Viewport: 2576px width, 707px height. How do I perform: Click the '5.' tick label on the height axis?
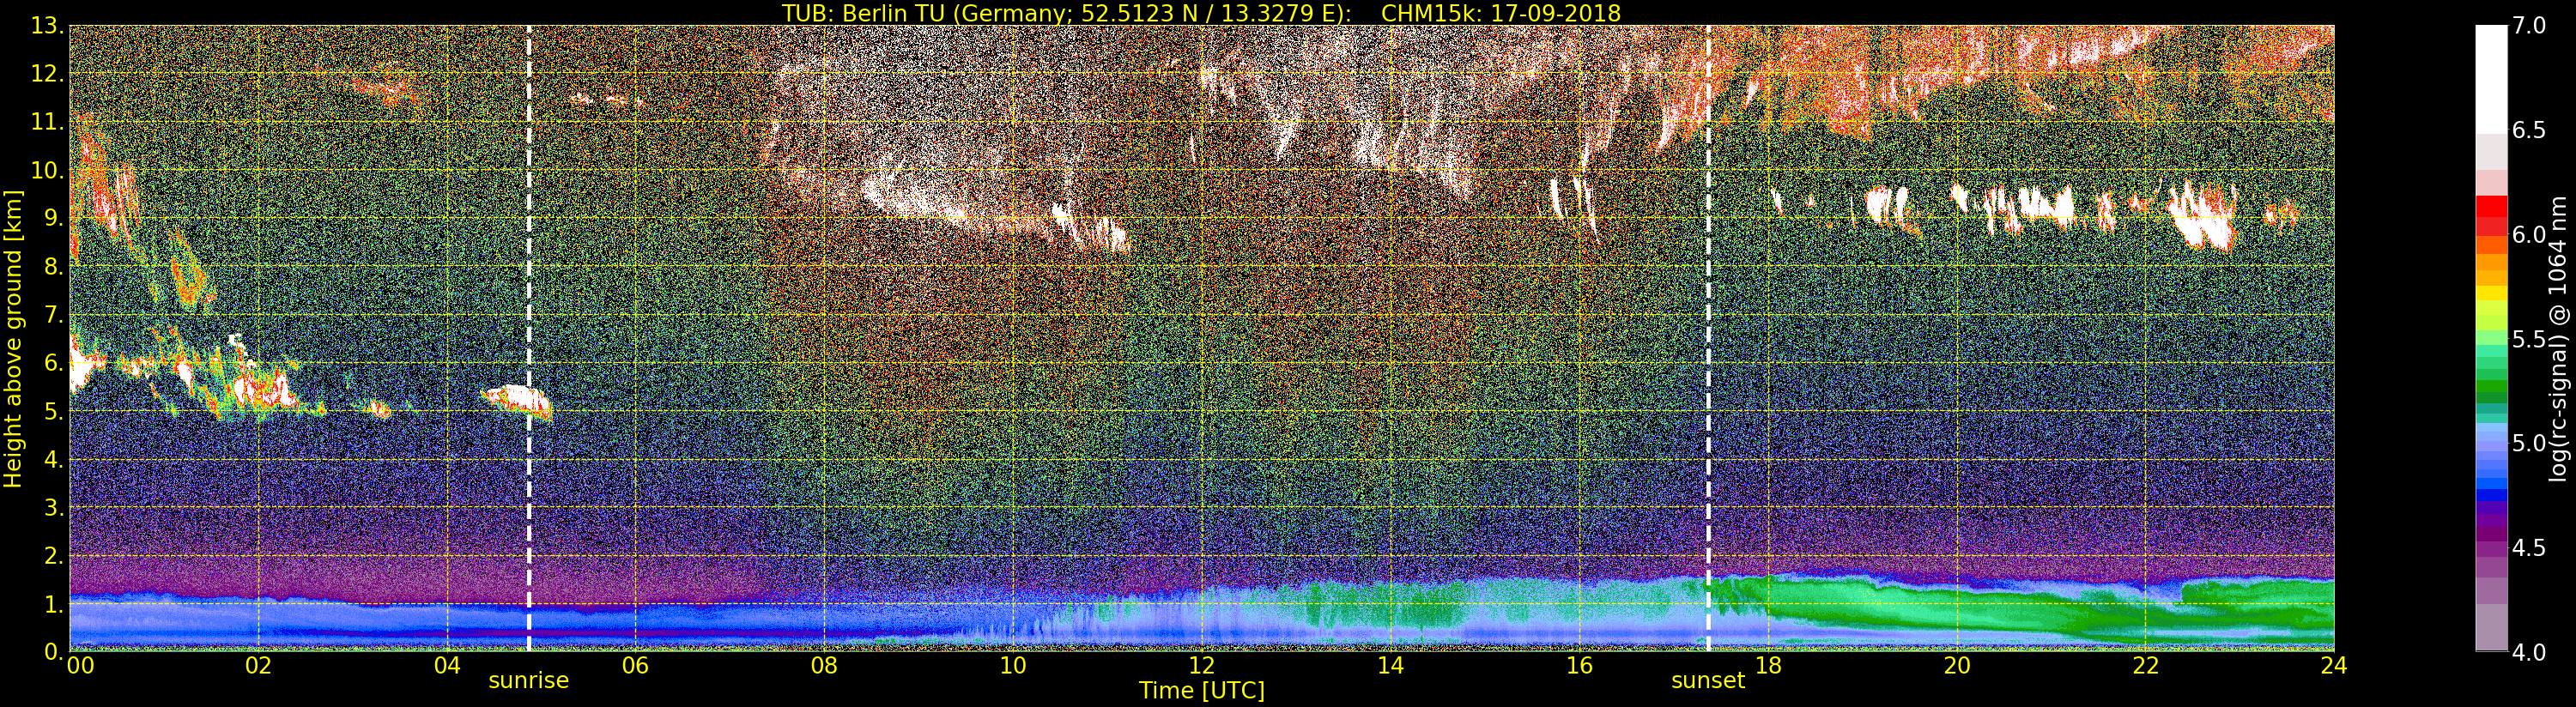click(53, 411)
